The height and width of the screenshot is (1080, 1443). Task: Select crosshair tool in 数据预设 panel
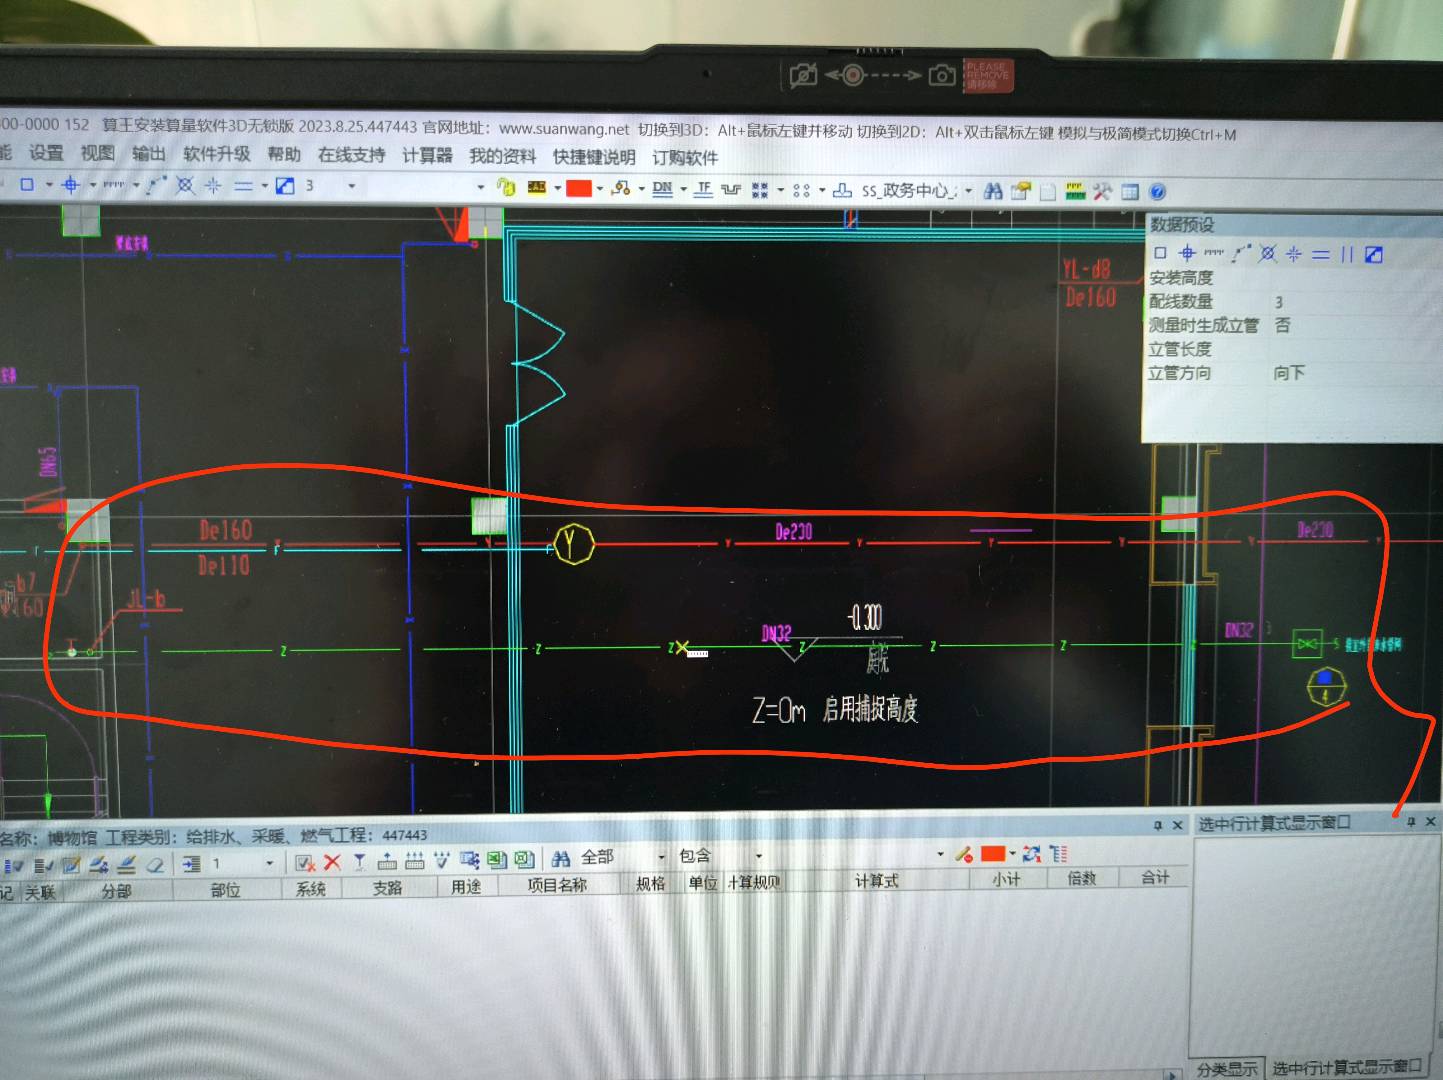[1187, 253]
